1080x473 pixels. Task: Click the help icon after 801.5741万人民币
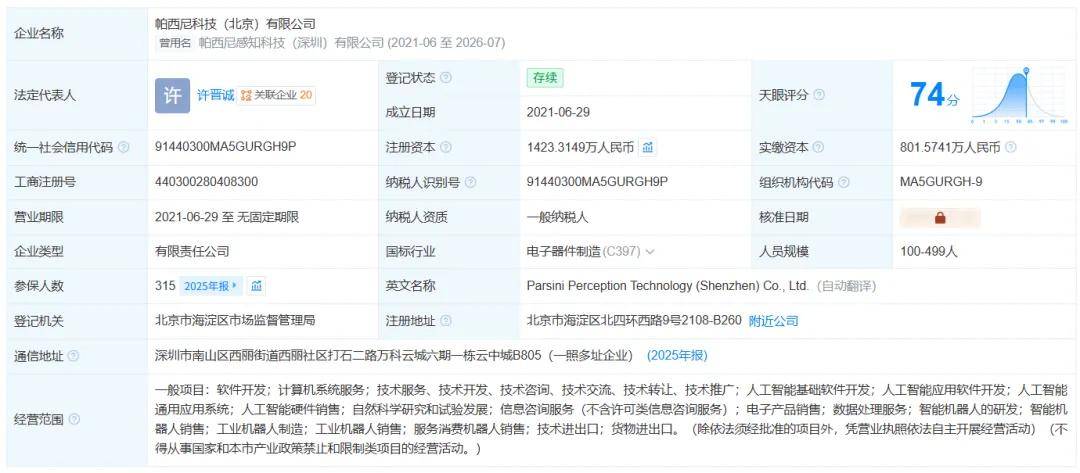(1010, 147)
